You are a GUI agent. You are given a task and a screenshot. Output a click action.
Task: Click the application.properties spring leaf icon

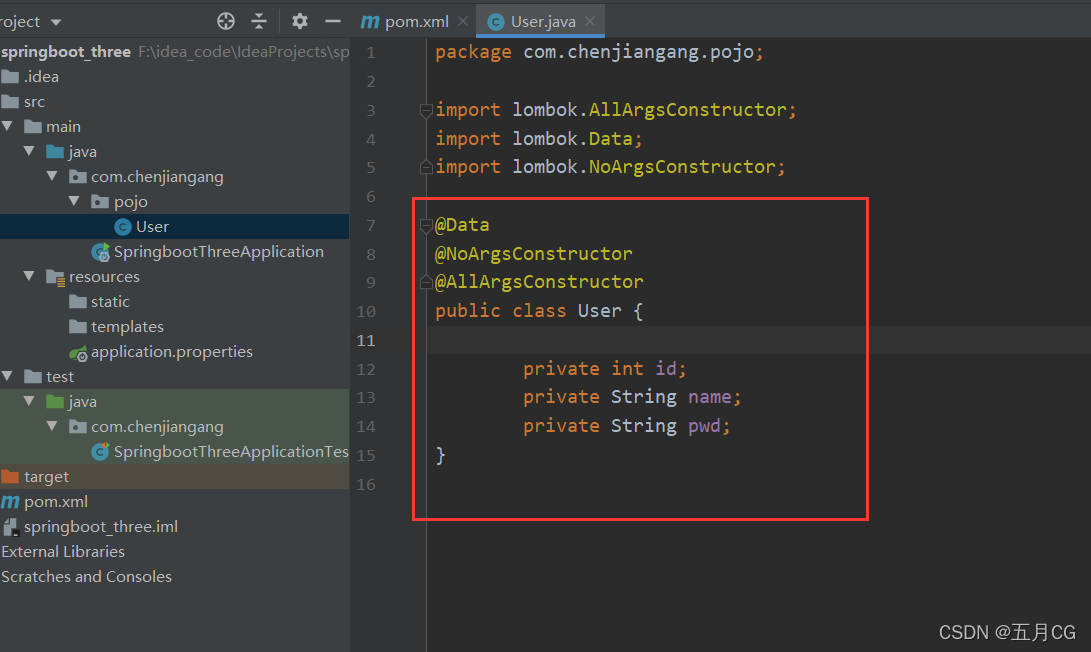(x=78, y=353)
